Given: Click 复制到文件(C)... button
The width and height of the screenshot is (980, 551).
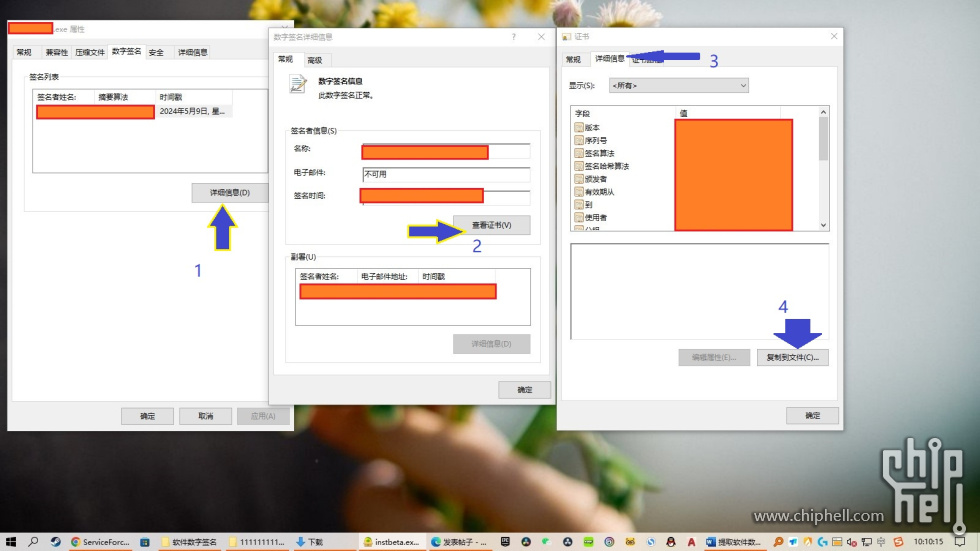Looking at the screenshot, I should [x=792, y=357].
